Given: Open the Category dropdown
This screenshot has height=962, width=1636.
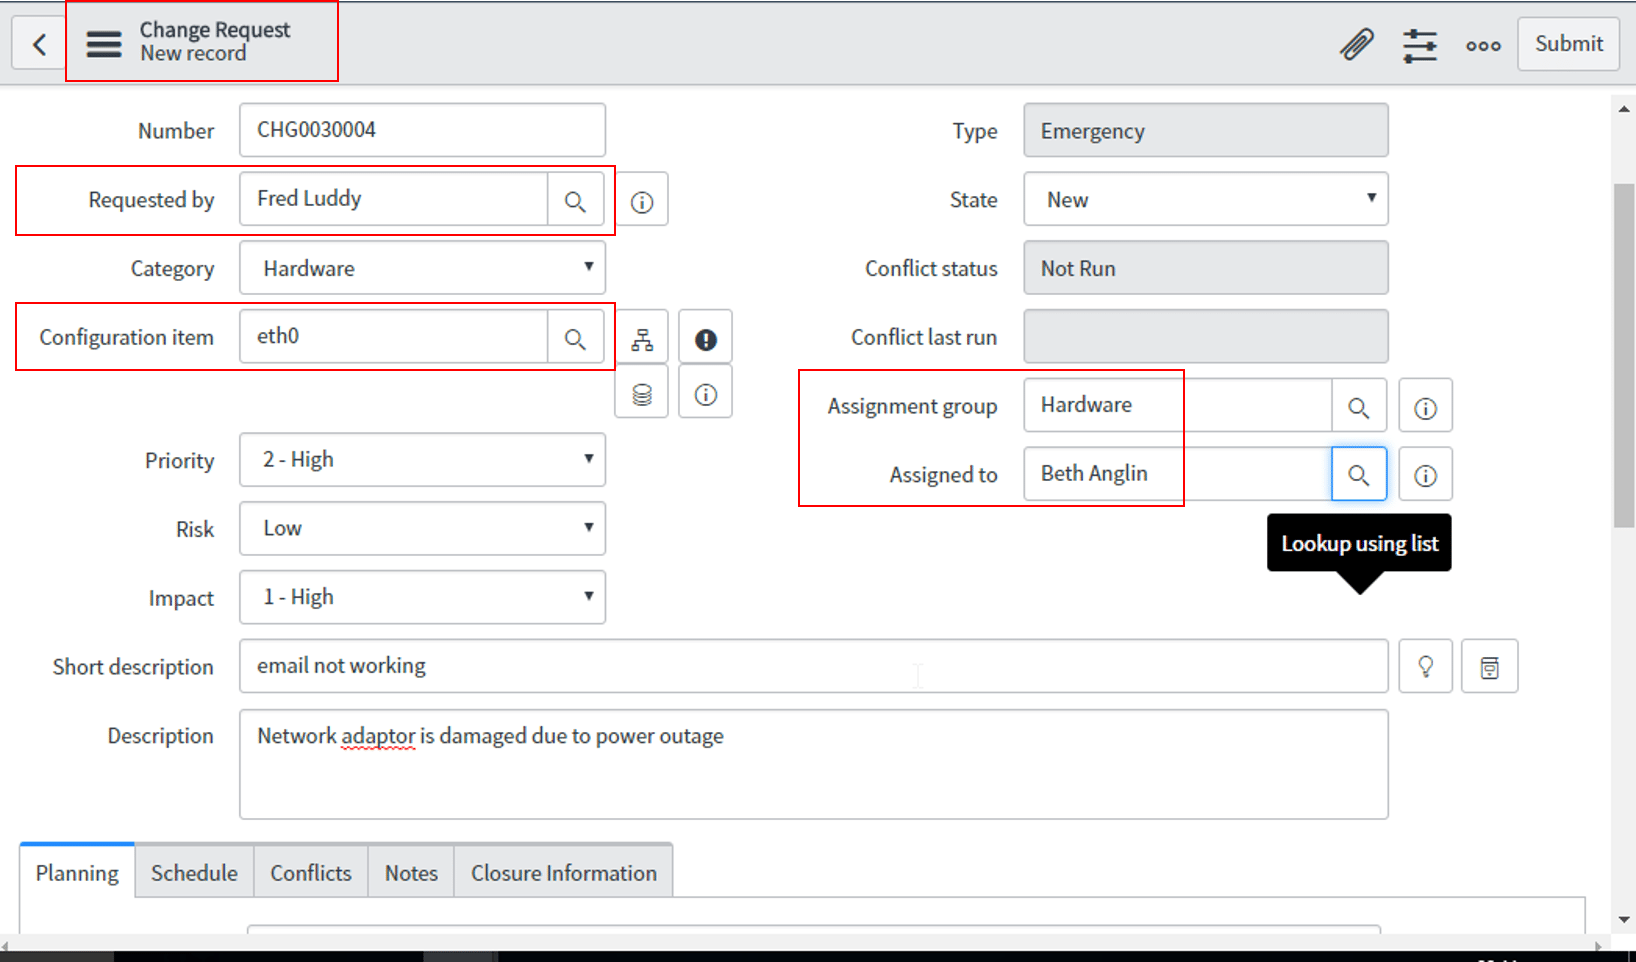Looking at the screenshot, I should (x=422, y=268).
